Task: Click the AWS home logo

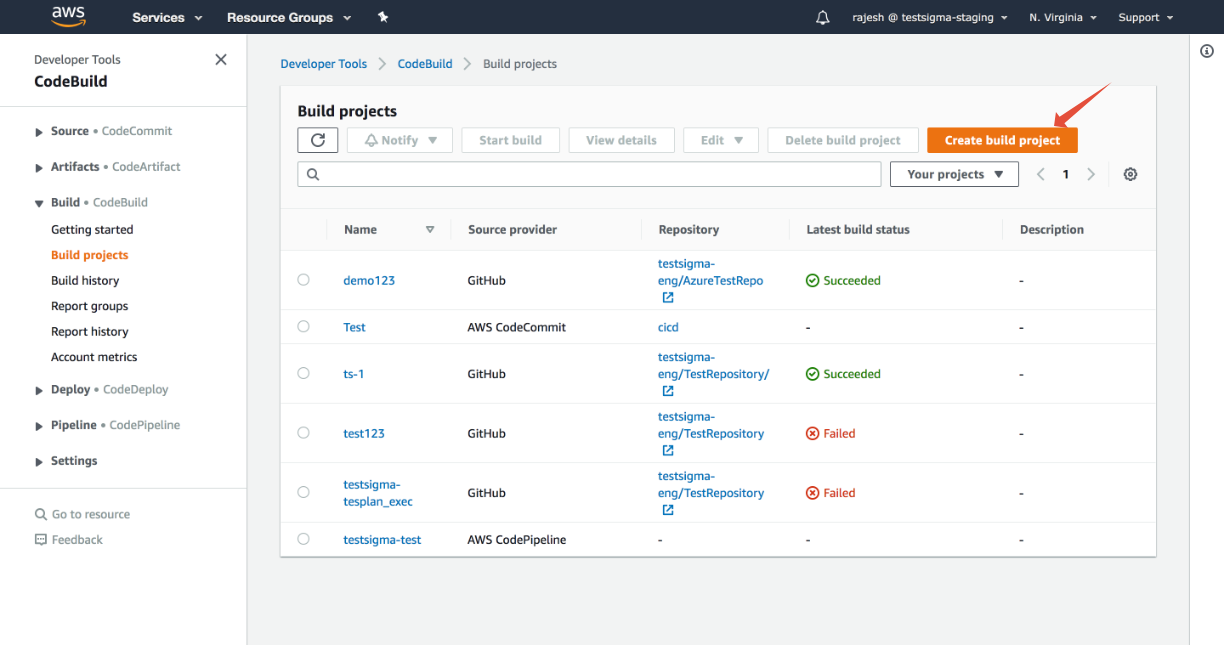Action: coord(68,16)
